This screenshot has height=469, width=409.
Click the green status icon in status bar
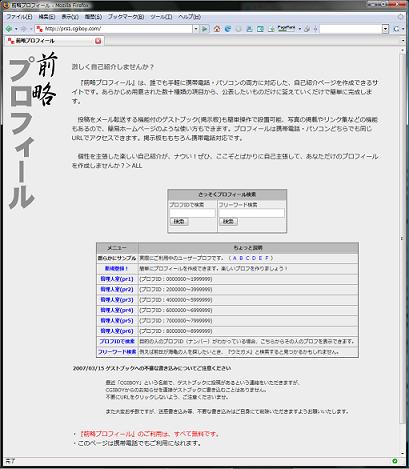pos(395,461)
